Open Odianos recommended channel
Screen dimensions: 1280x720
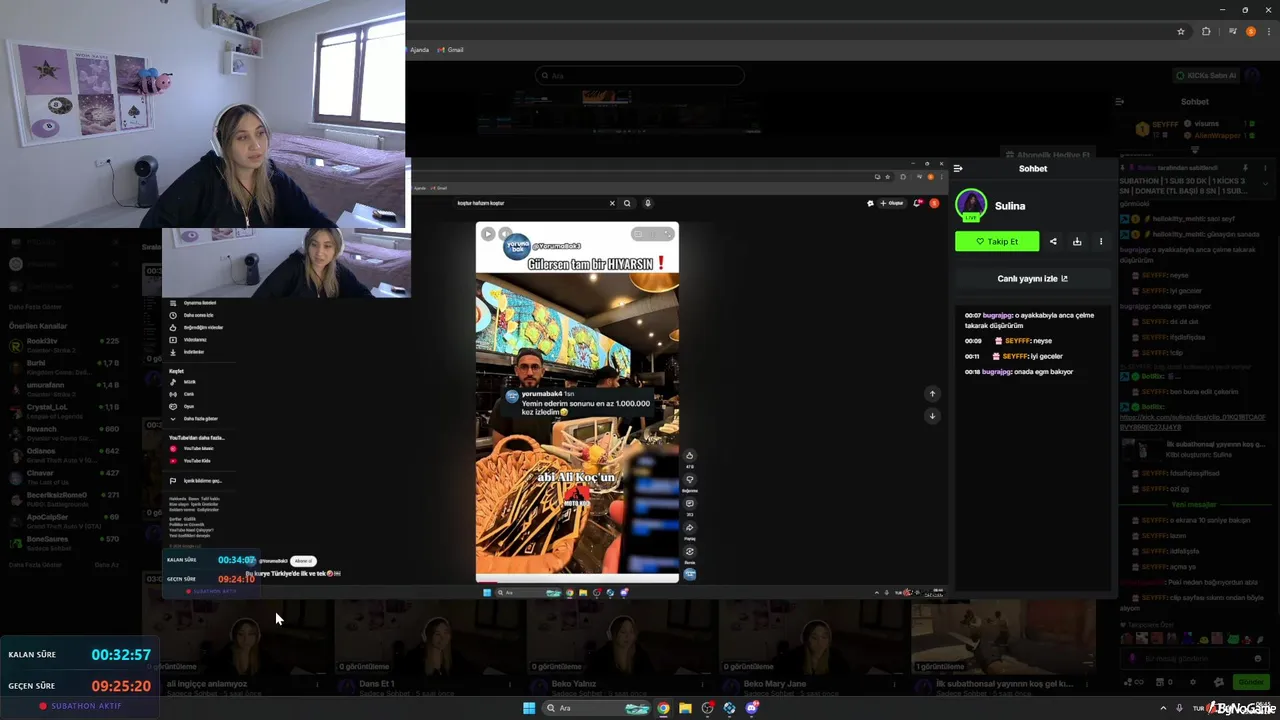coord(64,455)
